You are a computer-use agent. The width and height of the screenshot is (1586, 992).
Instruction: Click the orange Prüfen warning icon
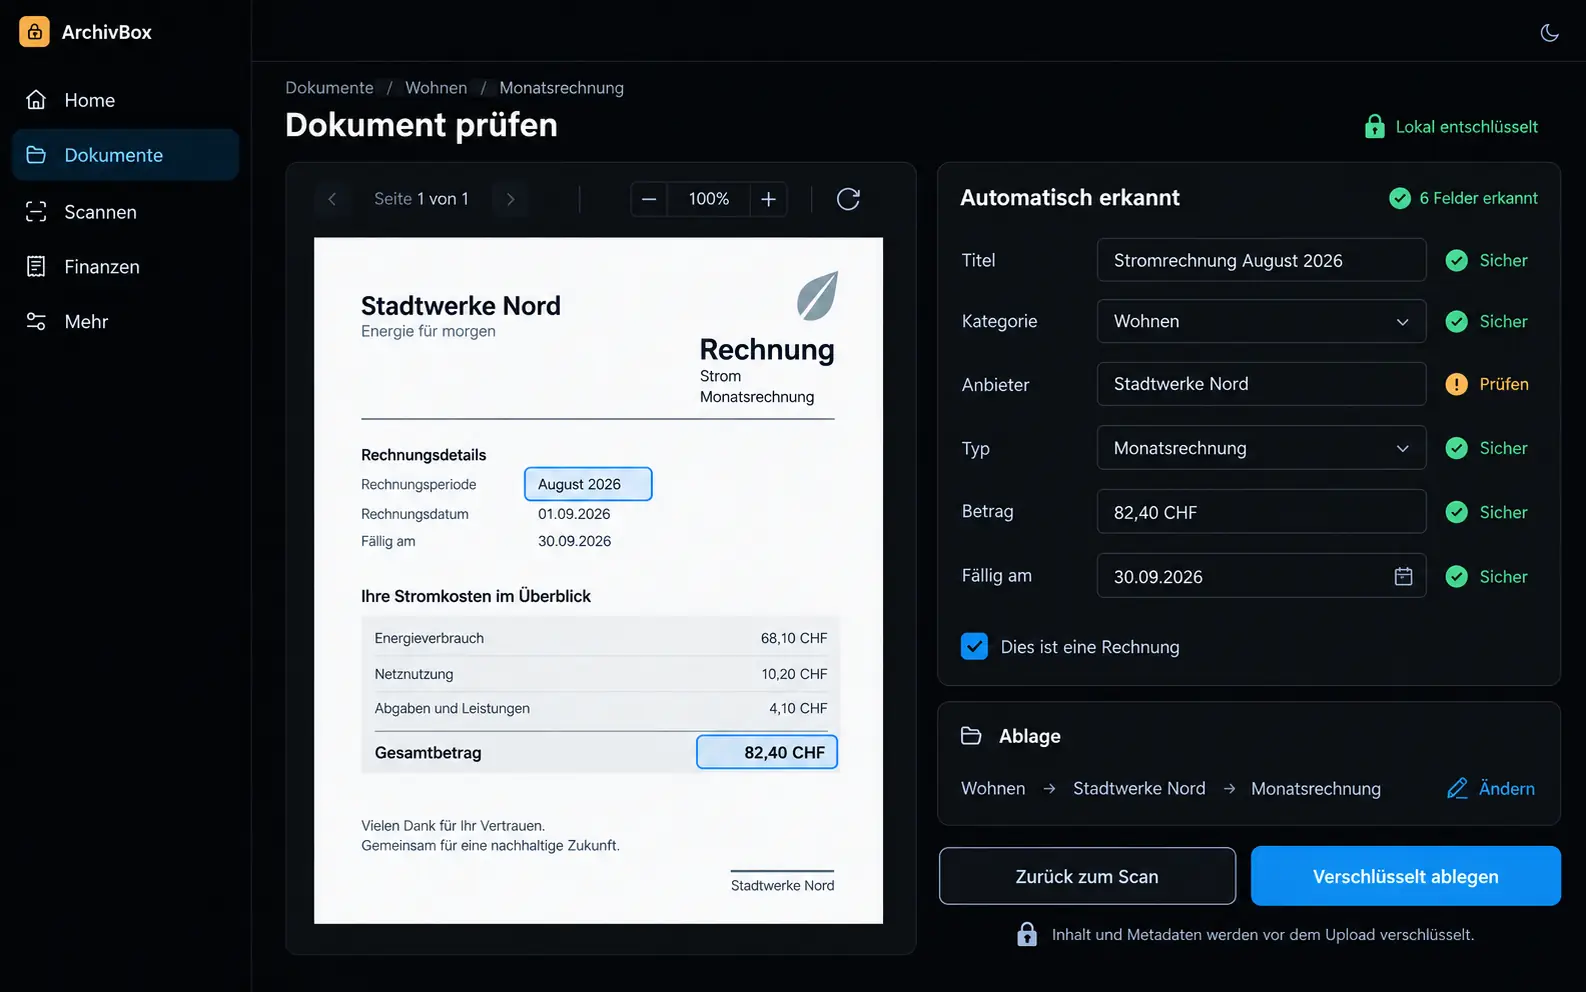click(x=1457, y=384)
